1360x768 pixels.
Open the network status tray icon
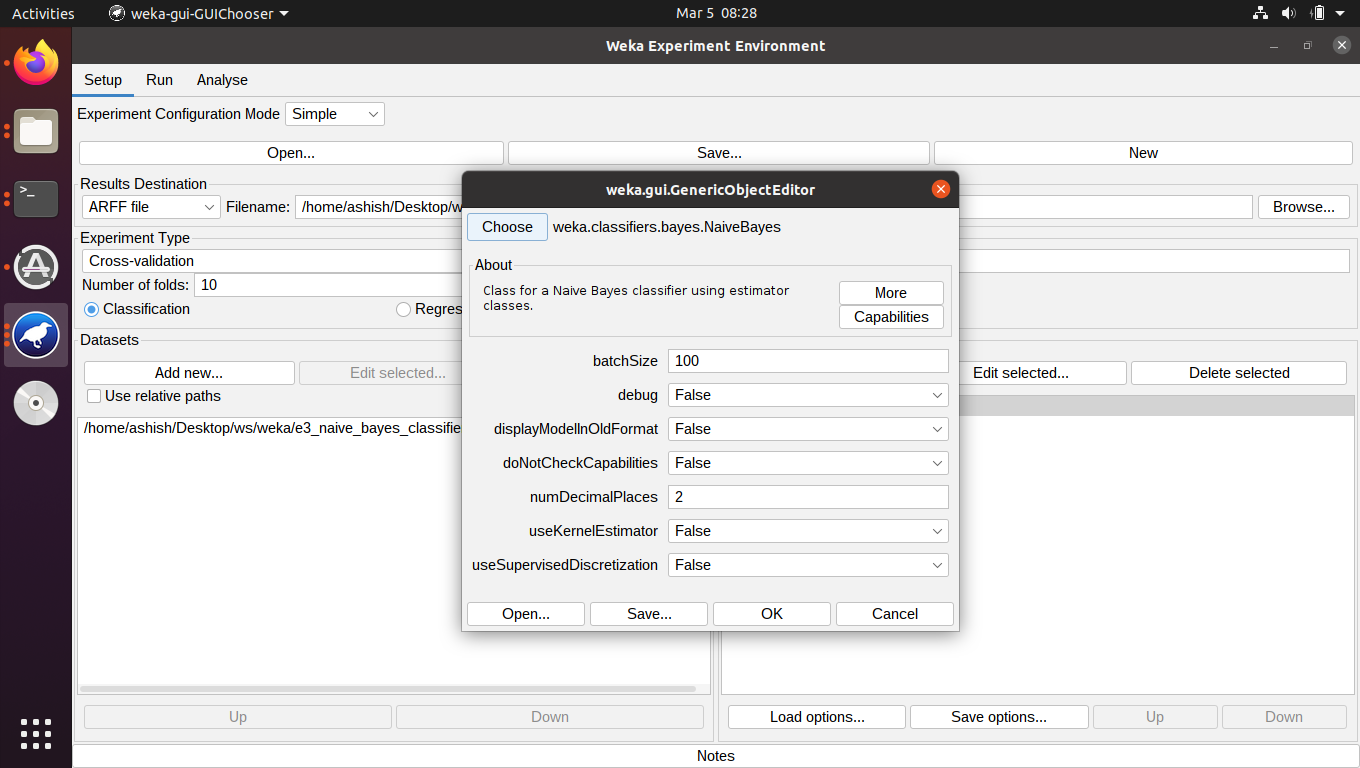pos(1260,13)
